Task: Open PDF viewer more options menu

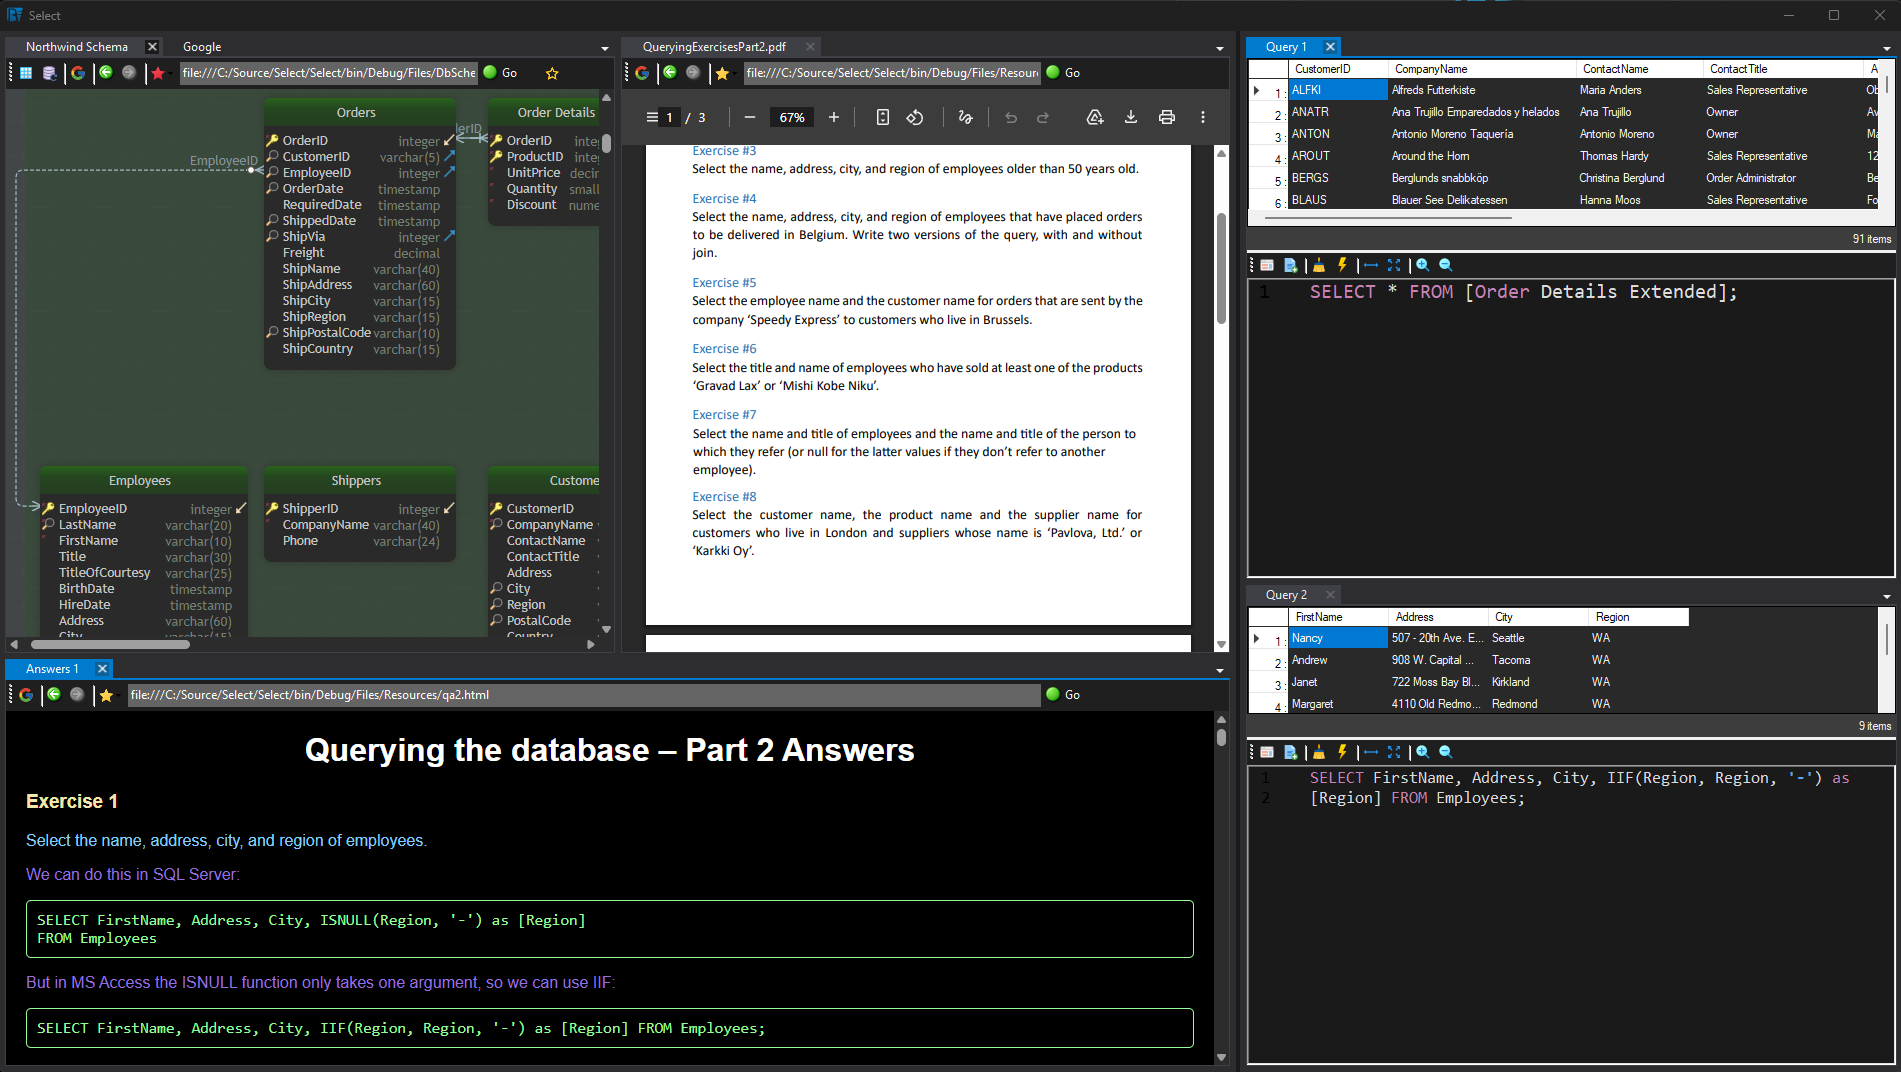Action: pos(1203,117)
